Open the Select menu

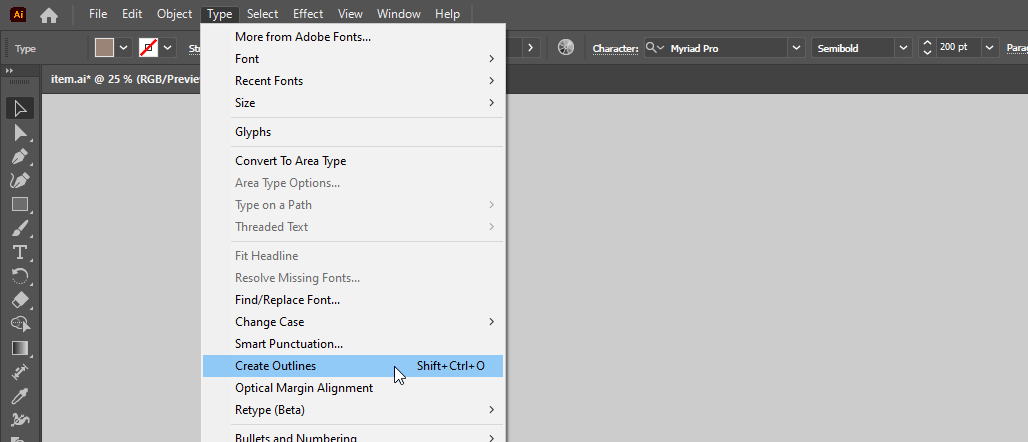262,14
